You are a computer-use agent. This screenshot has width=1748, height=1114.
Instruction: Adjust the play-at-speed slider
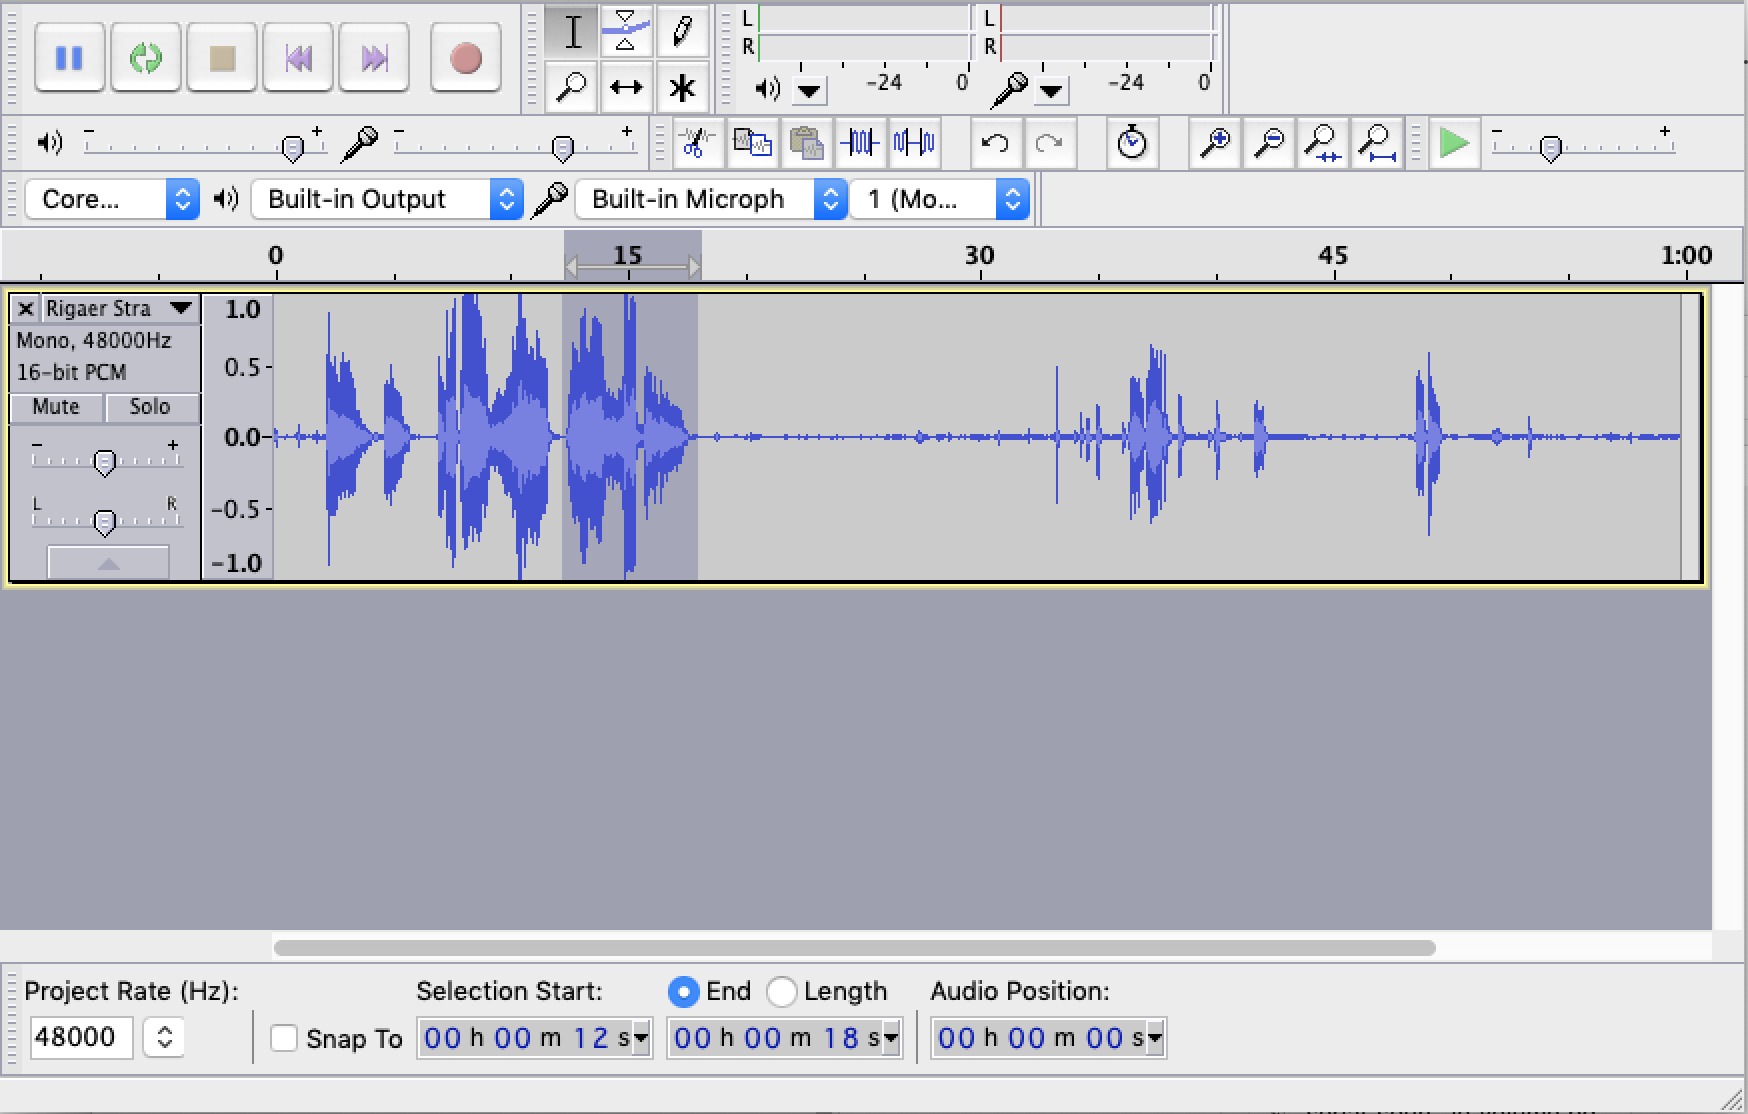point(1583,147)
